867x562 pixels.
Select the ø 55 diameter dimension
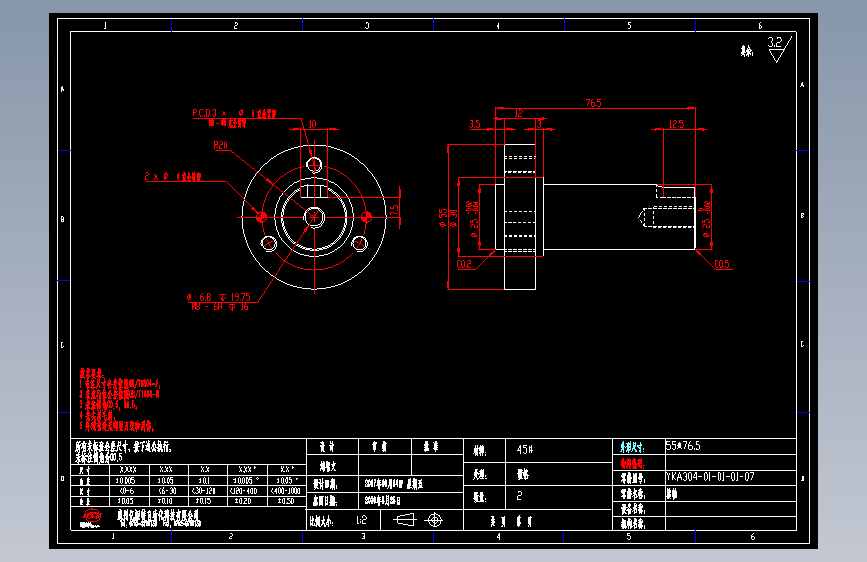tap(442, 218)
